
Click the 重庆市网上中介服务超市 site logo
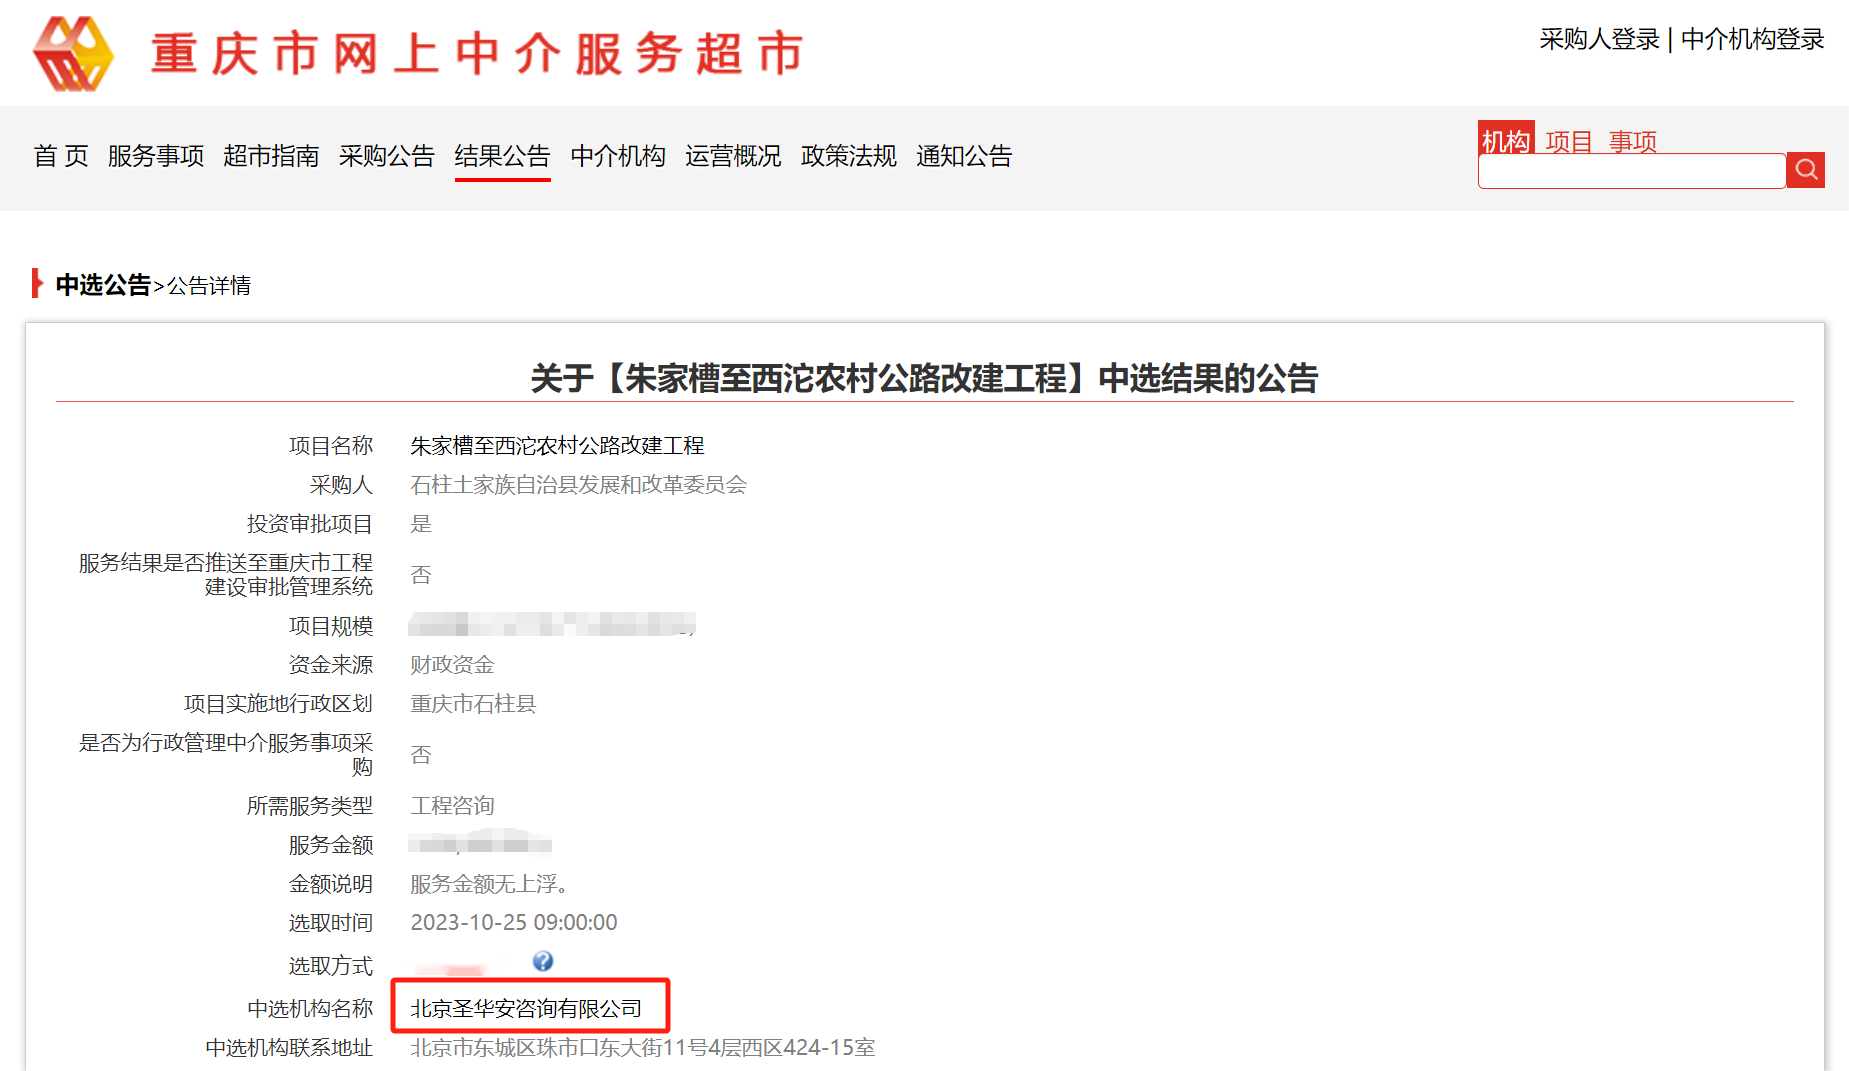click(x=418, y=54)
